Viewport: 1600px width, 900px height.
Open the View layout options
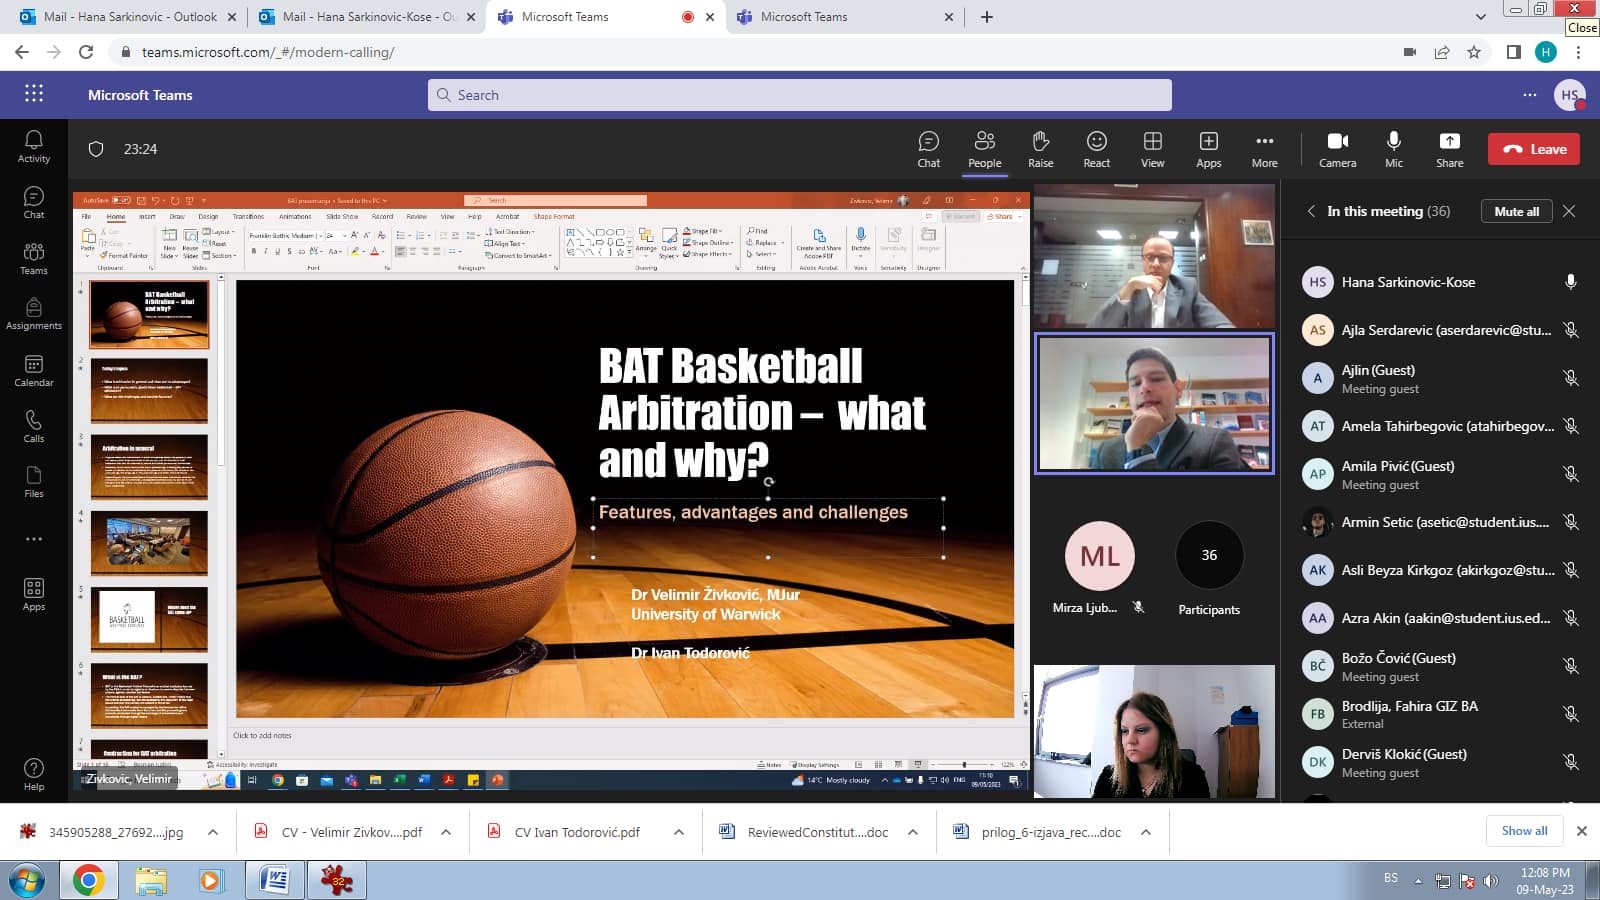(x=1152, y=149)
